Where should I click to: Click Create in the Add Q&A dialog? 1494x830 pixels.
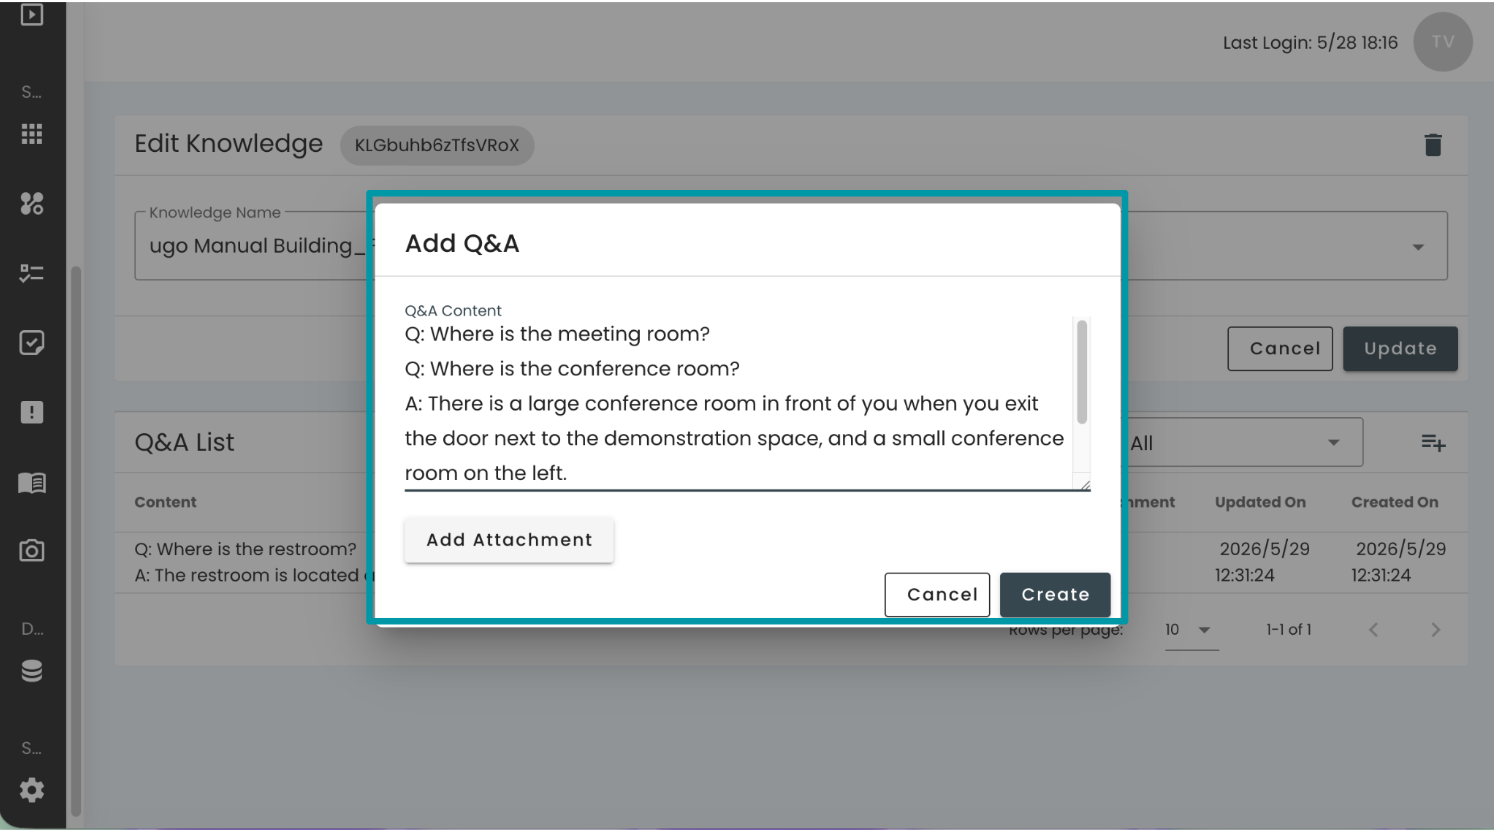pyautogui.click(x=1055, y=595)
